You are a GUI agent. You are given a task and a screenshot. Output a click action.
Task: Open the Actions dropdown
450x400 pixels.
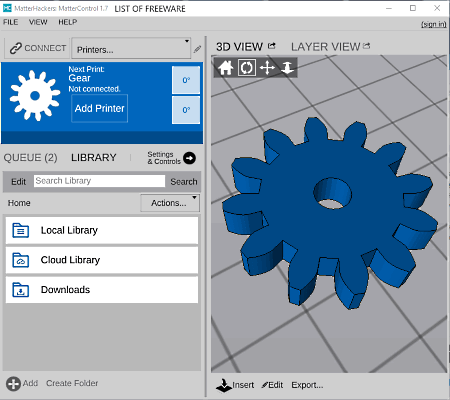coord(170,203)
